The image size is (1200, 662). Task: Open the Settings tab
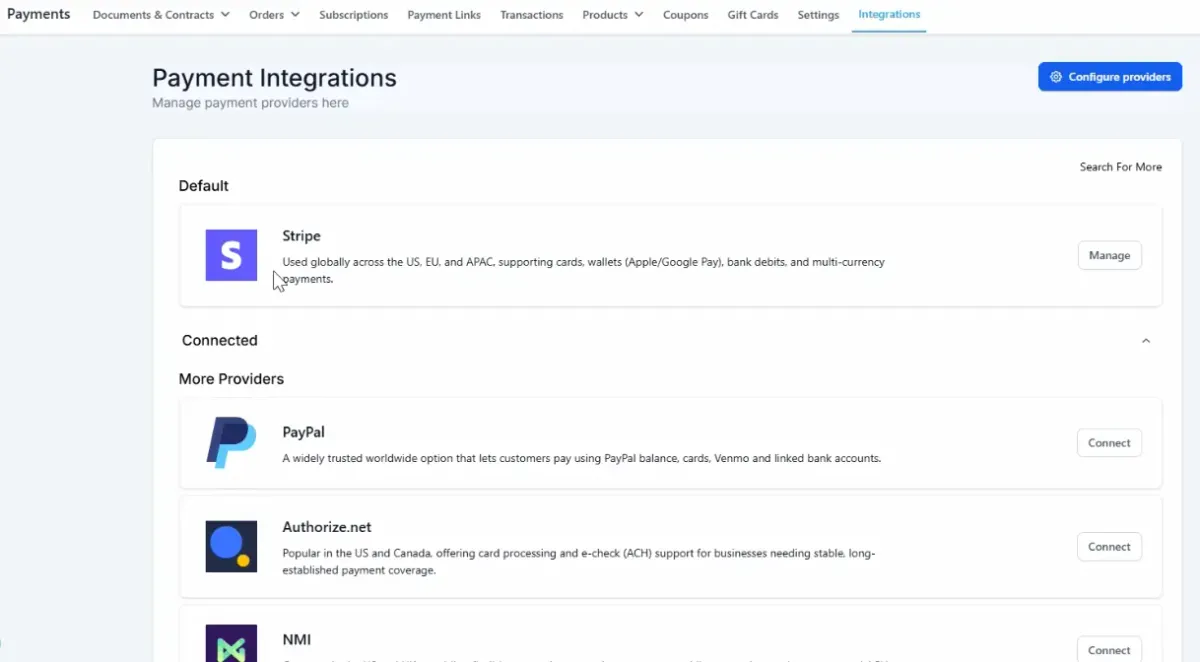pyautogui.click(x=818, y=15)
